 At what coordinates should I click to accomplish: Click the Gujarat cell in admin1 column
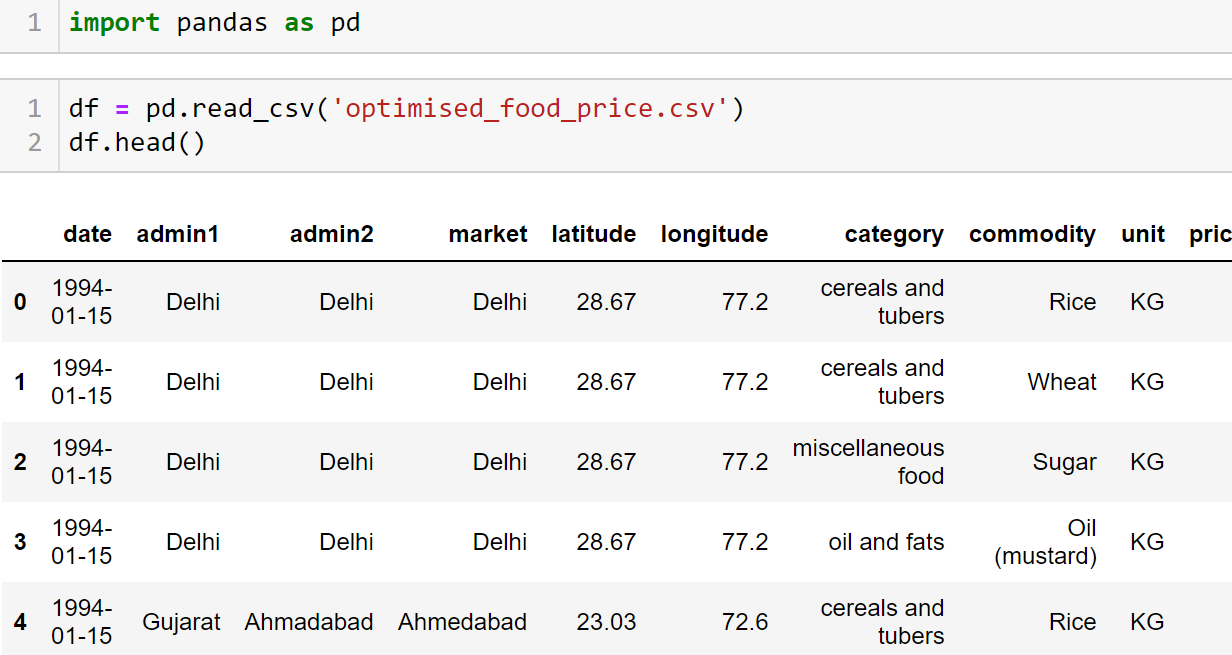[181, 622]
